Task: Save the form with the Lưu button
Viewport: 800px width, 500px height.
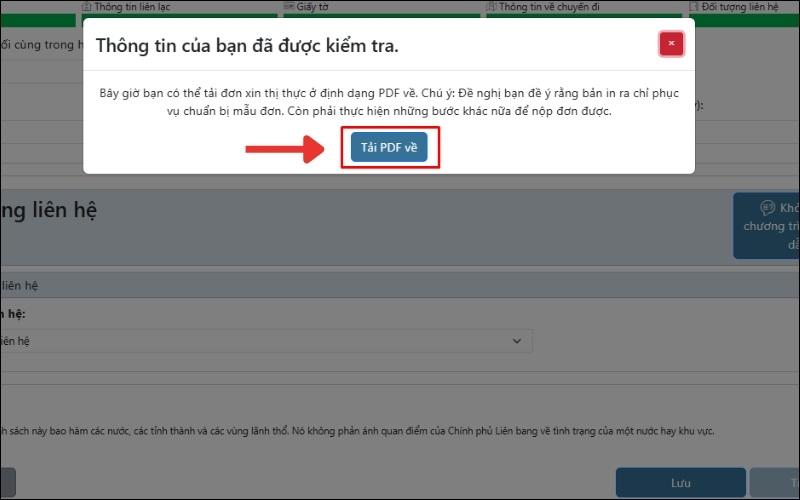Action: [x=681, y=483]
